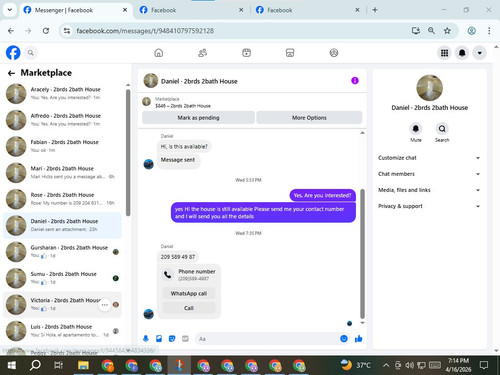The width and height of the screenshot is (500, 375).
Task: Open the Facebook menu grid icon
Action: [x=444, y=53]
